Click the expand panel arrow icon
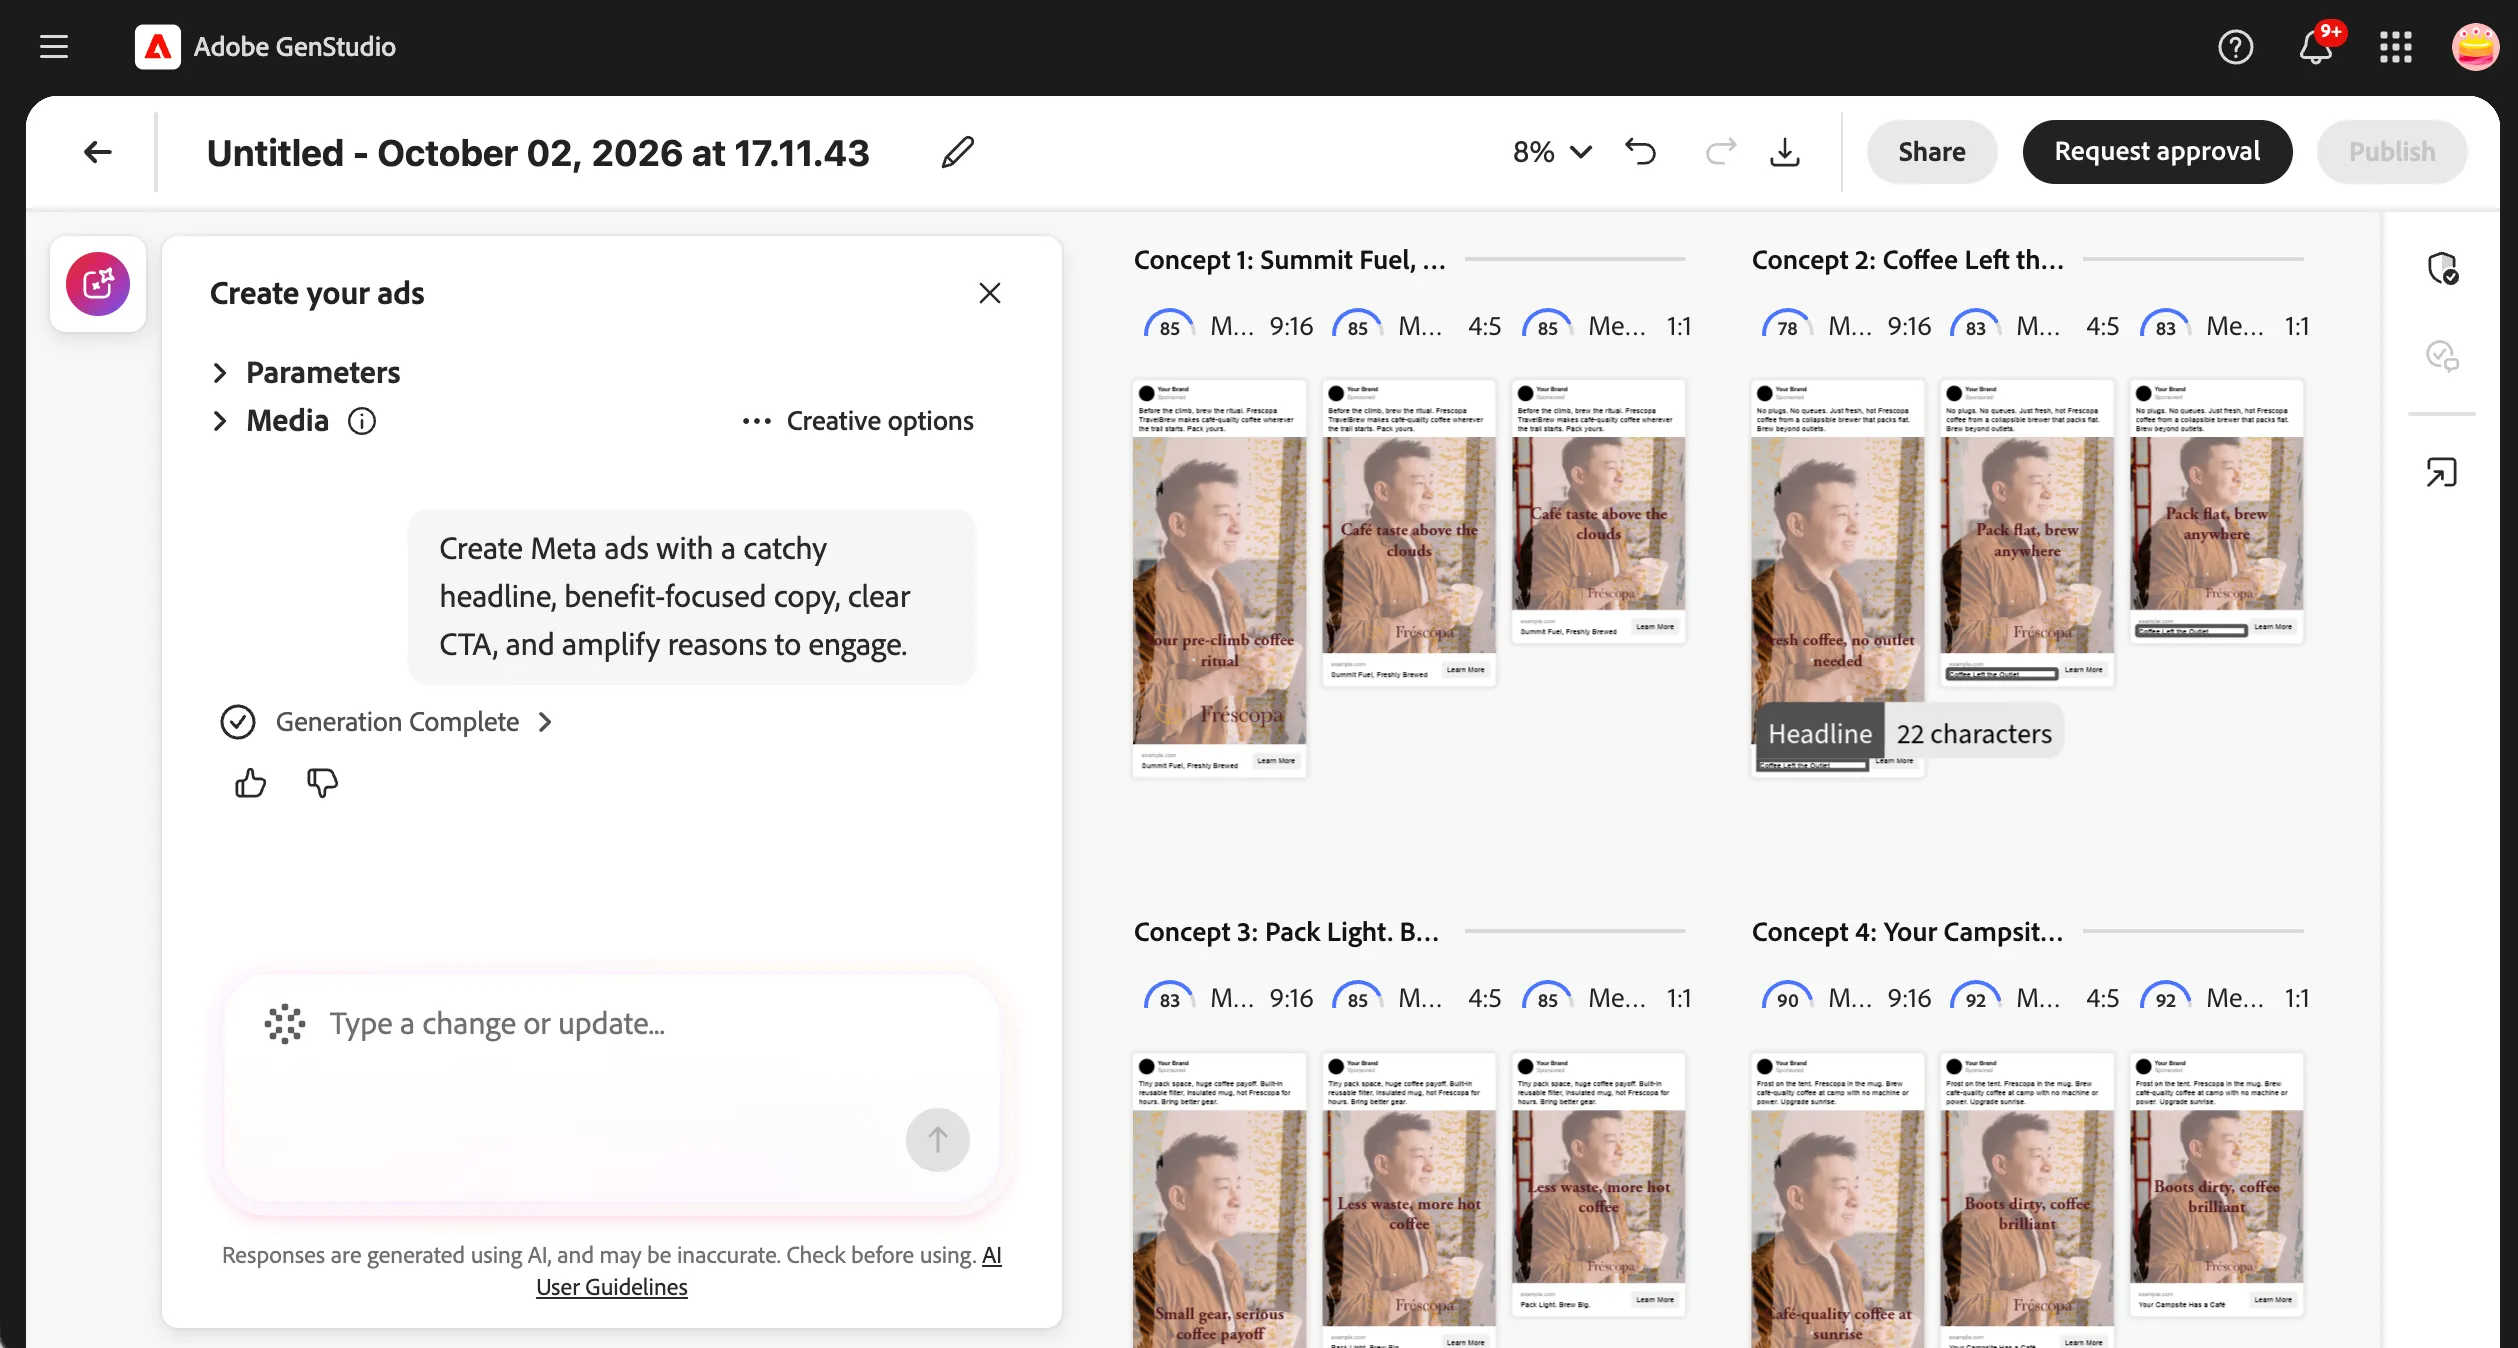The height and width of the screenshot is (1348, 2518). point(2442,472)
